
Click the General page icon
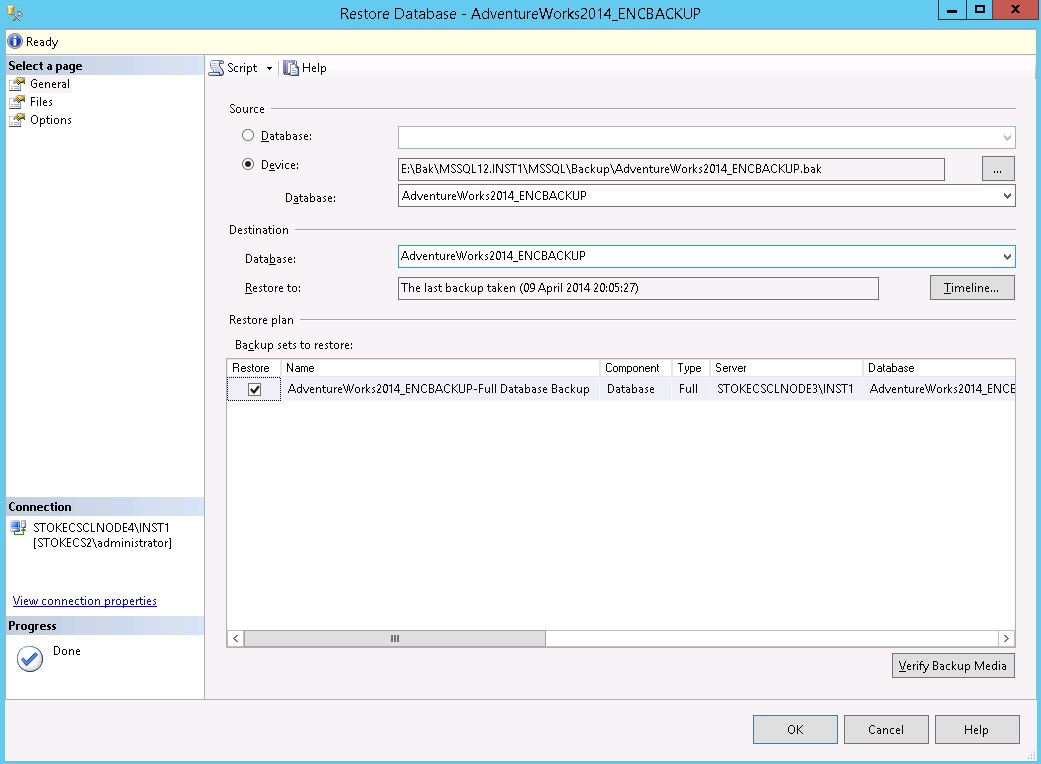(17, 84)
